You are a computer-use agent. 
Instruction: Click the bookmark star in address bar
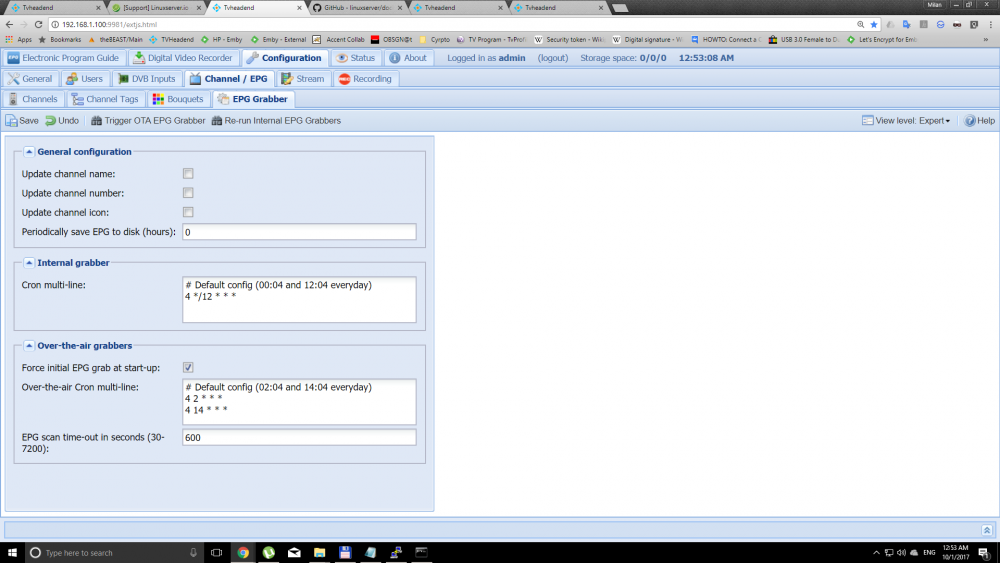[x=874, y=24]
